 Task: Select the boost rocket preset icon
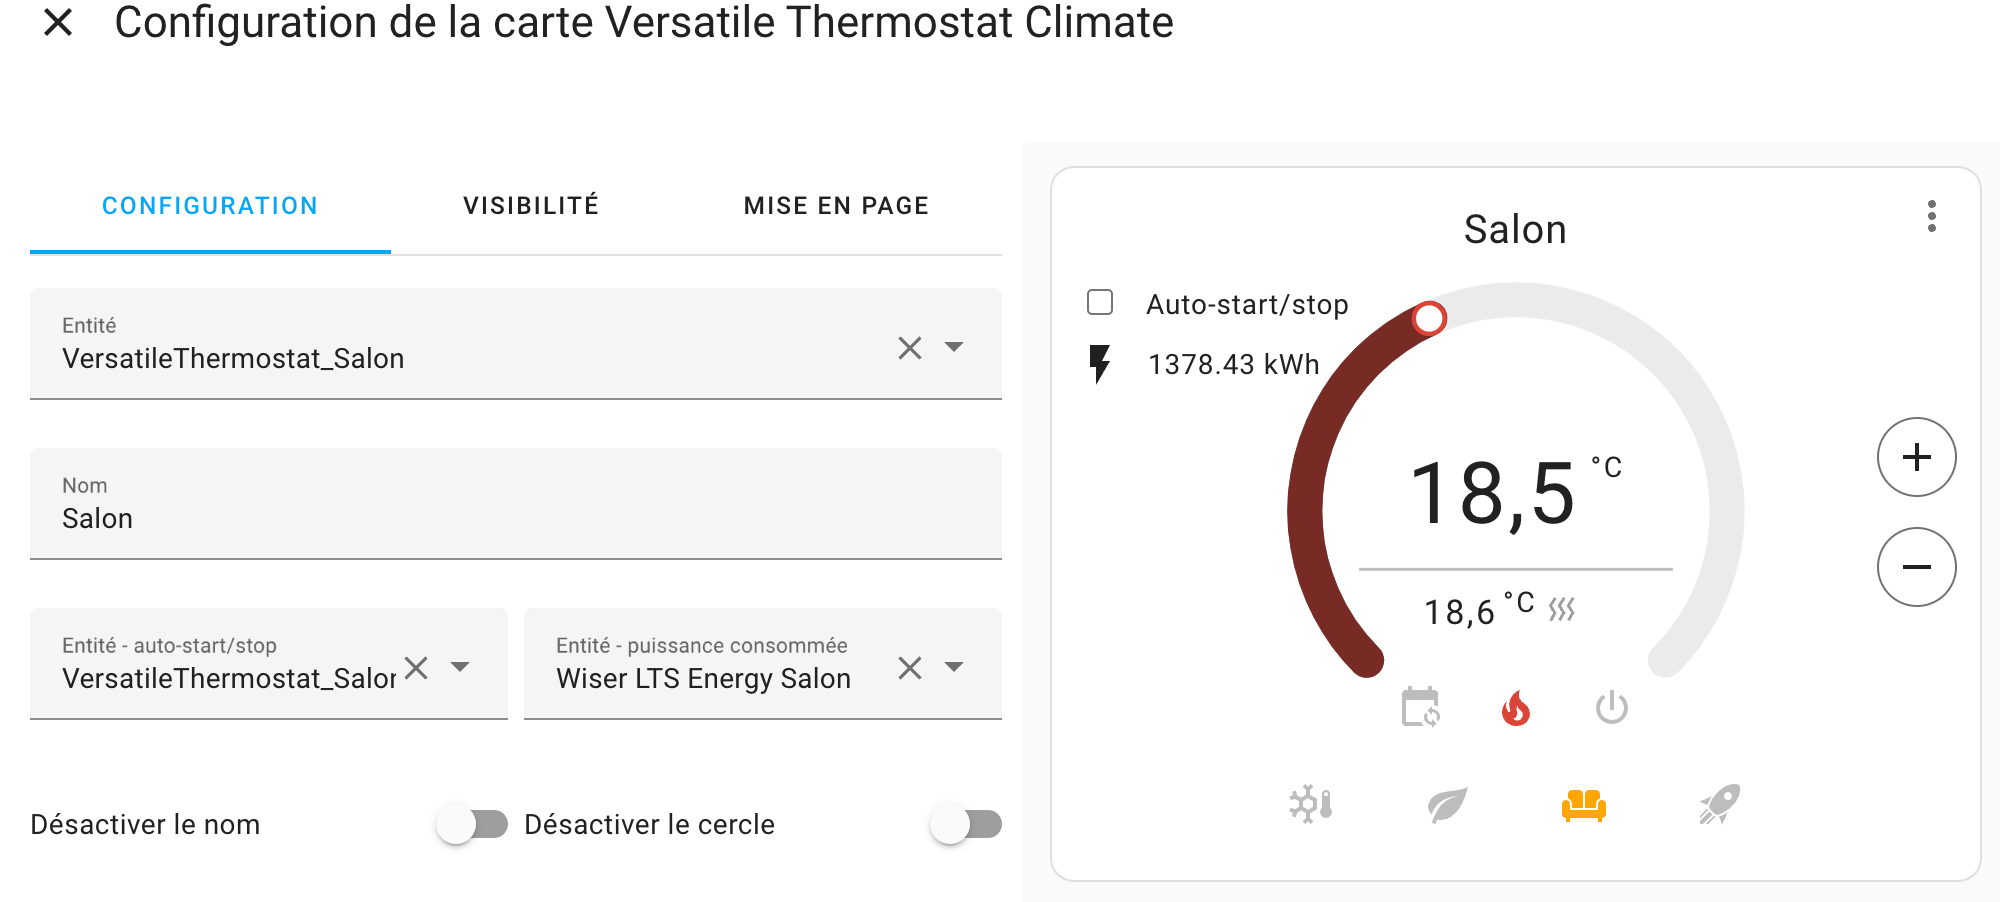1719,804
